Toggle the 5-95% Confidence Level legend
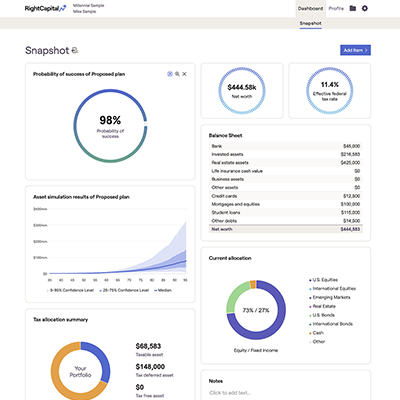This screenshot has height=400, width=400. click(70, 290)
